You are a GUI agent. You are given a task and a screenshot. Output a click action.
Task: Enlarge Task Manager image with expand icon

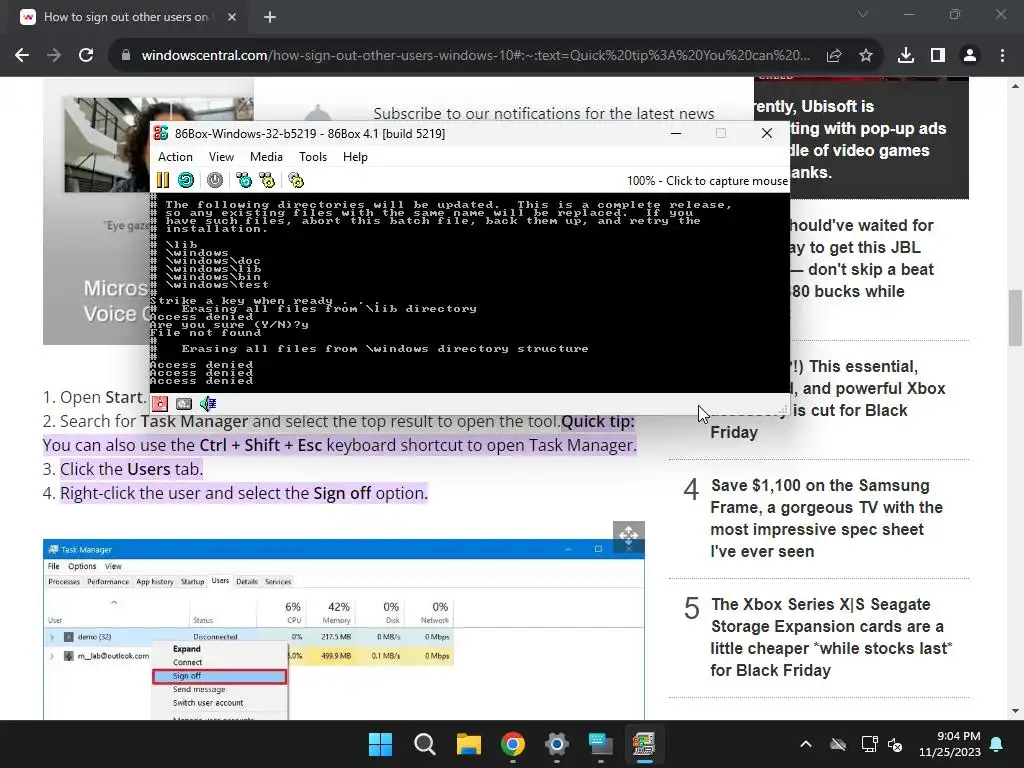tap(629, 537)
